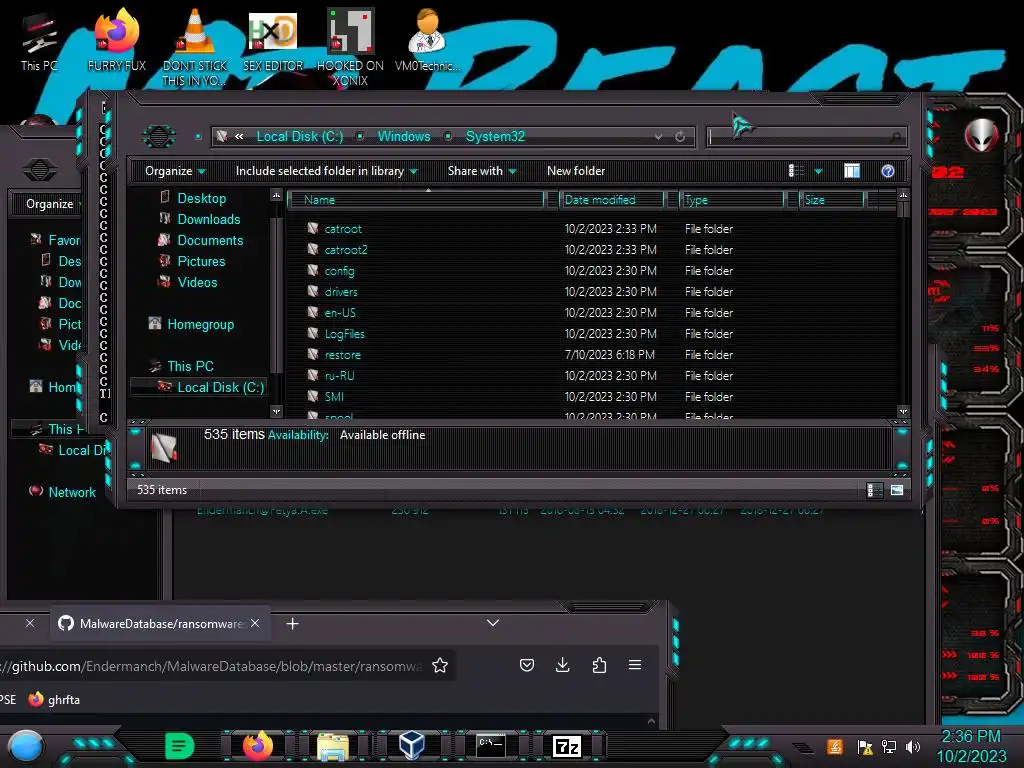Image resolution: width=1024 pixels, height=768 pixels.
Task: Navigate to Windows breadcrumb in address bar
Action: pos(404,136)
